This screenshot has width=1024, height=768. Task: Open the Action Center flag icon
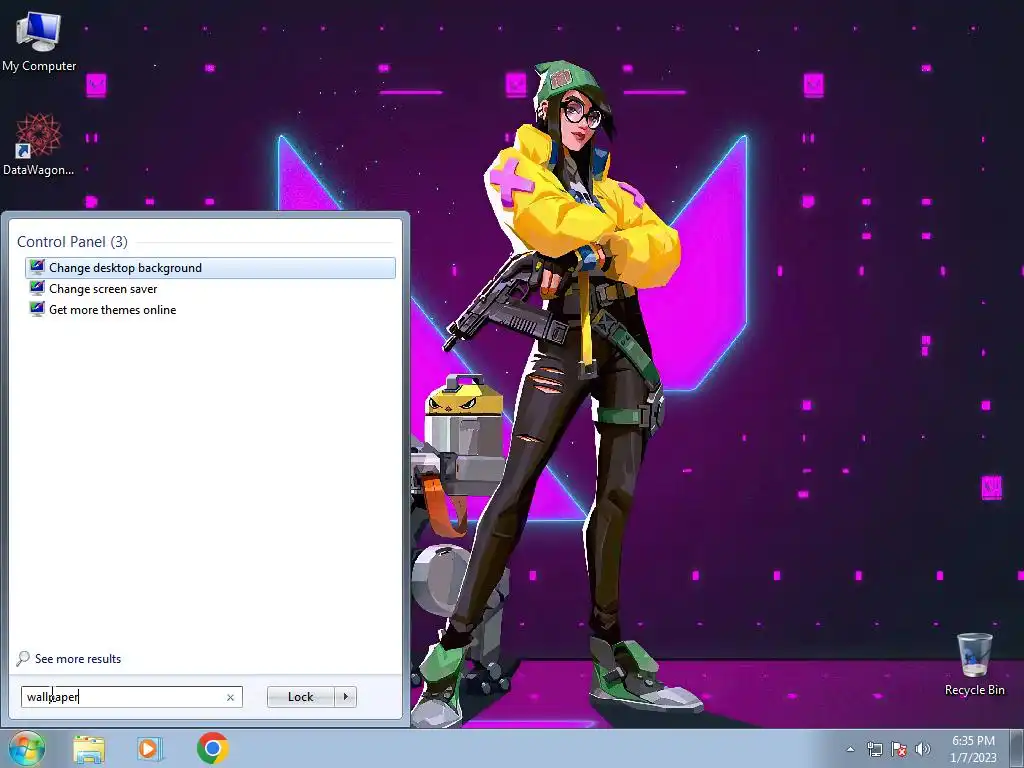click(x=899, y=749)
